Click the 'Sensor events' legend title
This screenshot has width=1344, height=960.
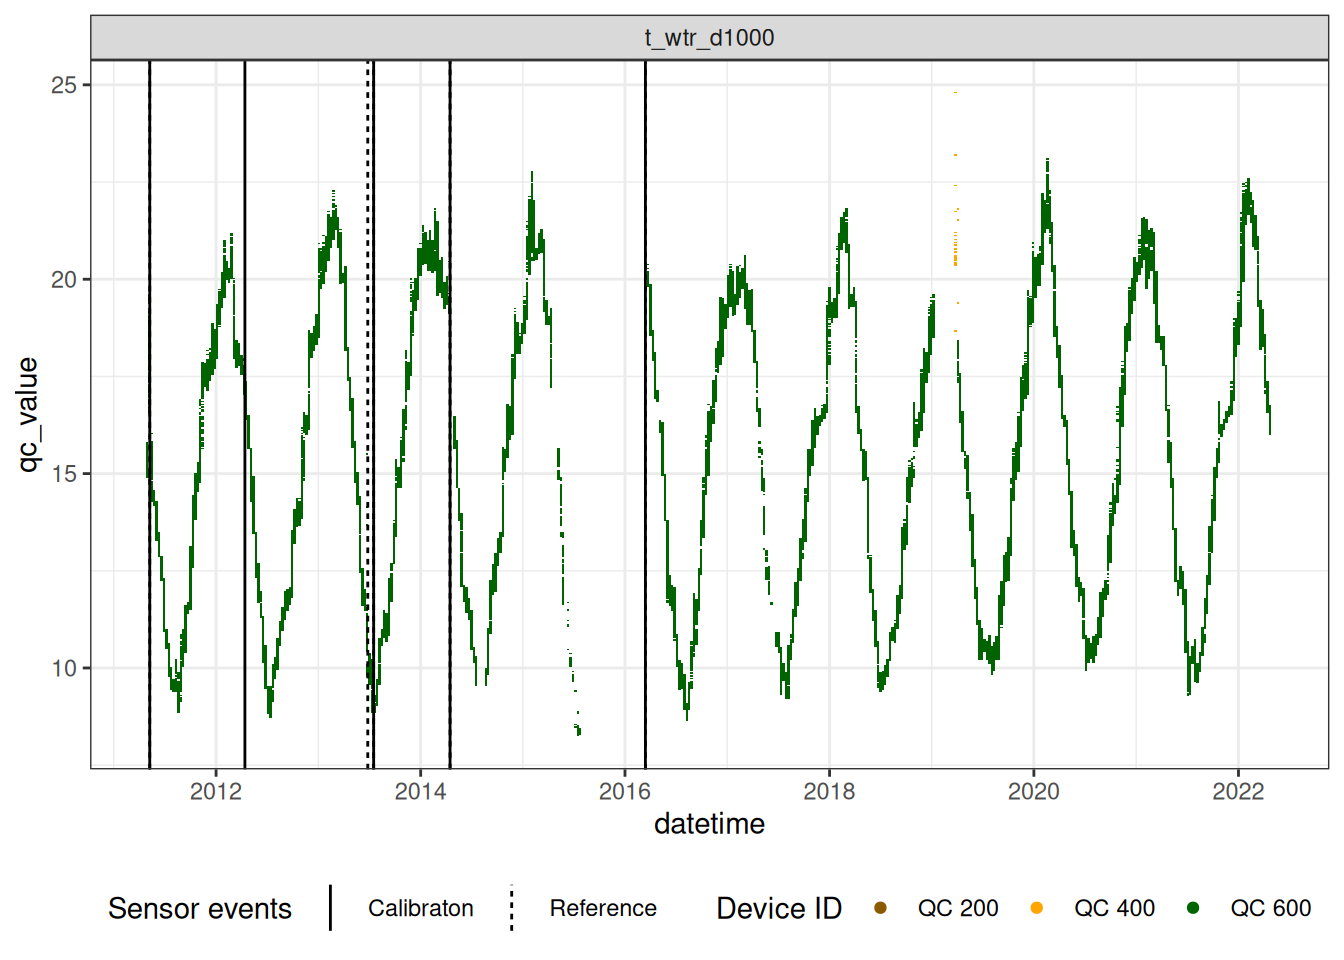(x=200, y=908)
